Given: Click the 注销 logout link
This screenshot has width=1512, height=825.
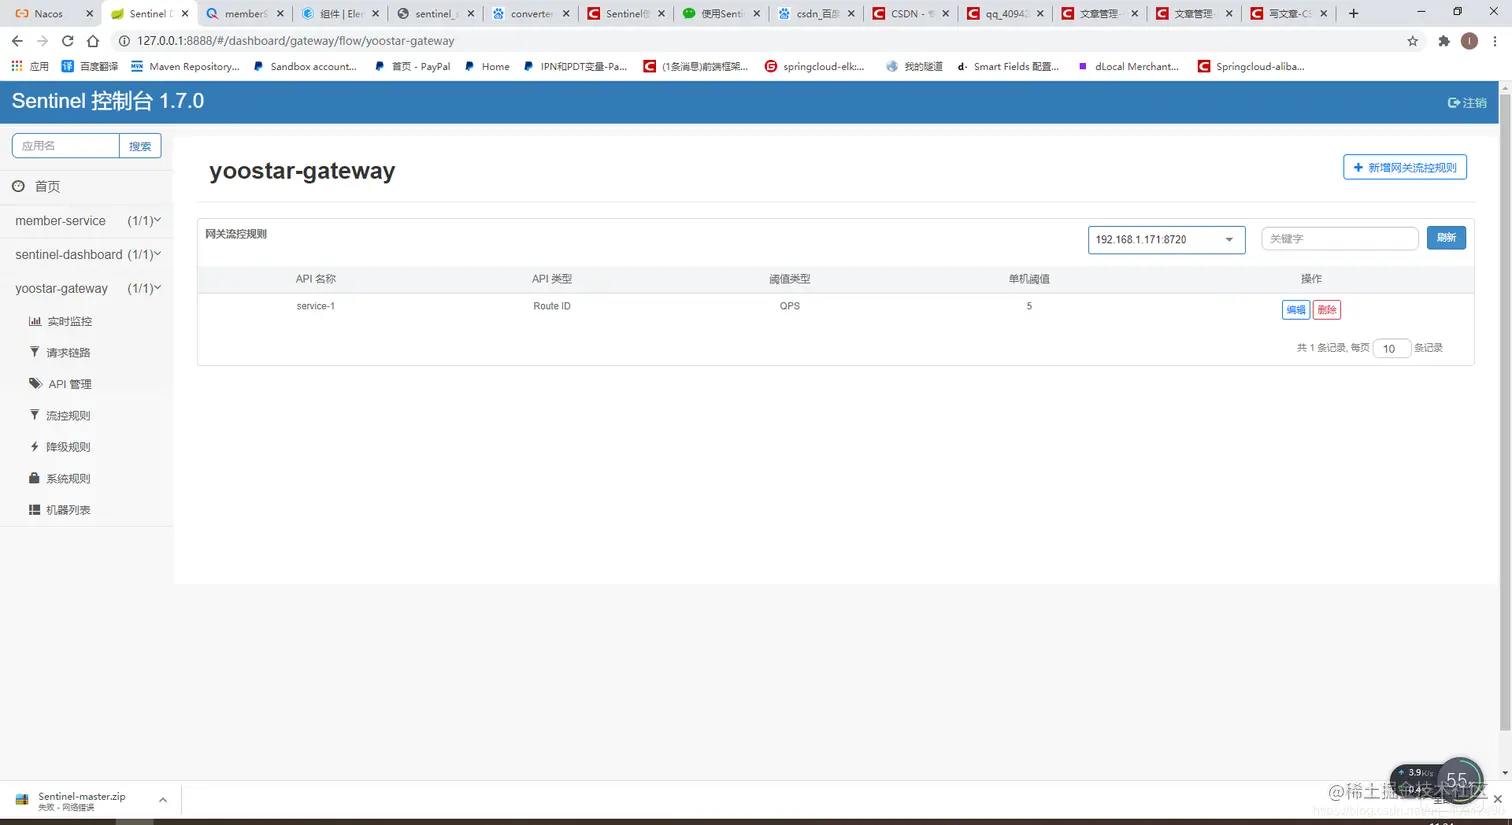Looking at the screenshot, I should [x=1467, y=102].
